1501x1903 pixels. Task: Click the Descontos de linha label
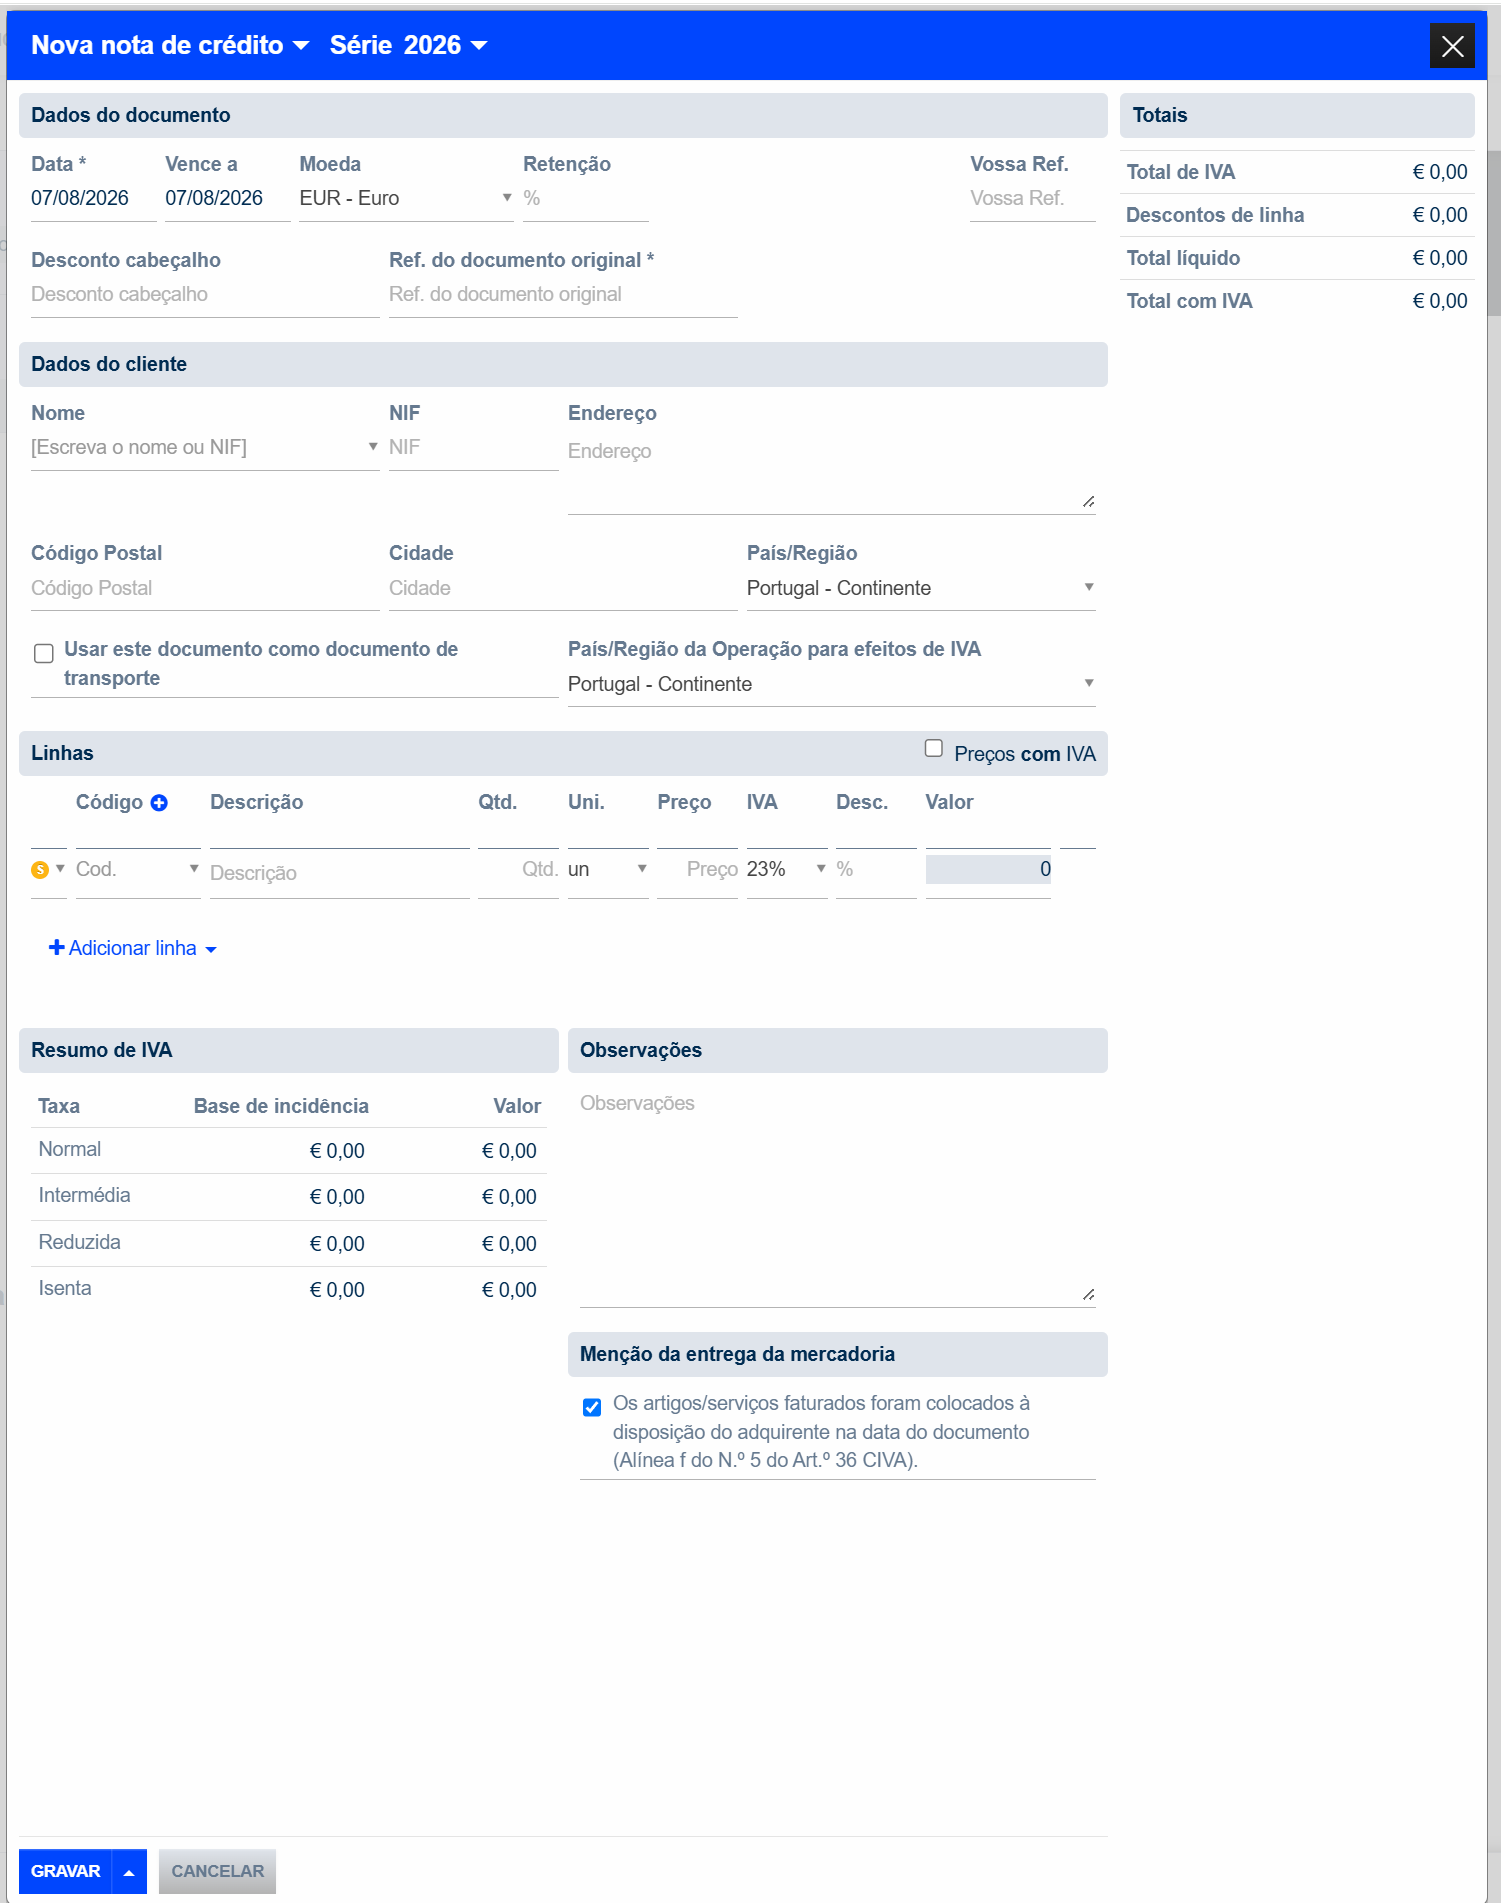(1215, 215)
